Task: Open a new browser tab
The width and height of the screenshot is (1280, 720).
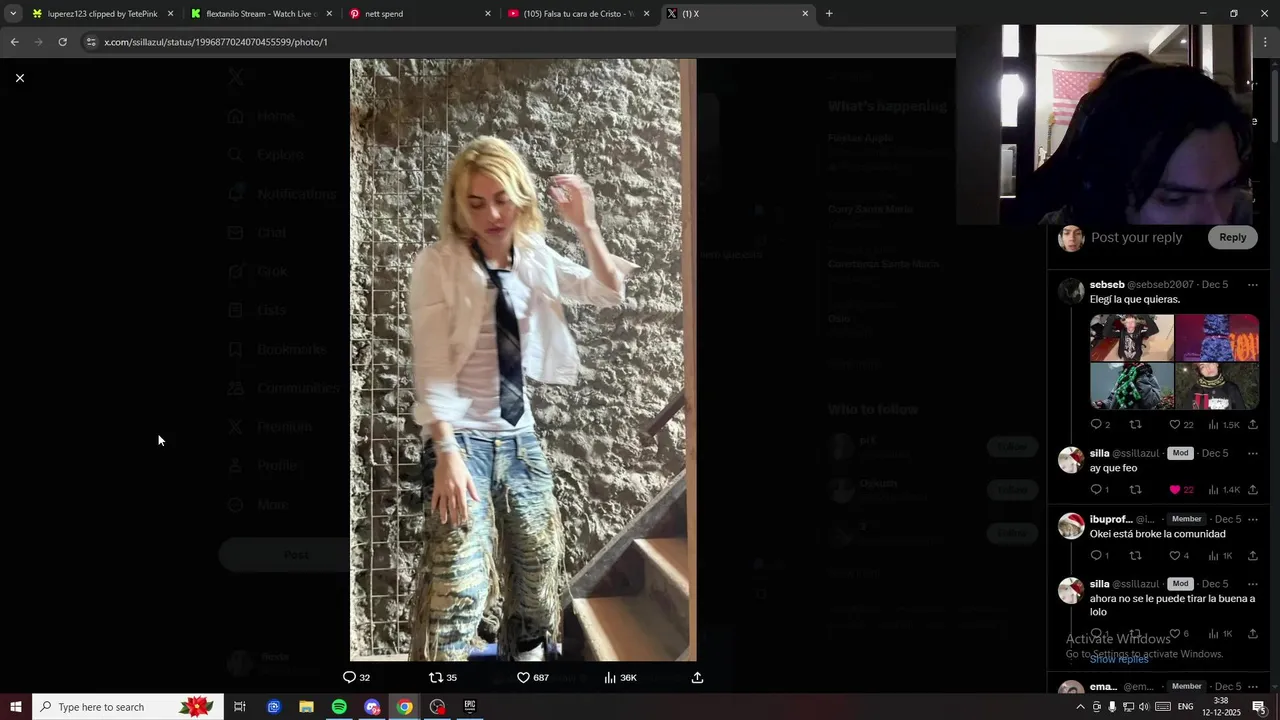Action: tap(829, 14)
